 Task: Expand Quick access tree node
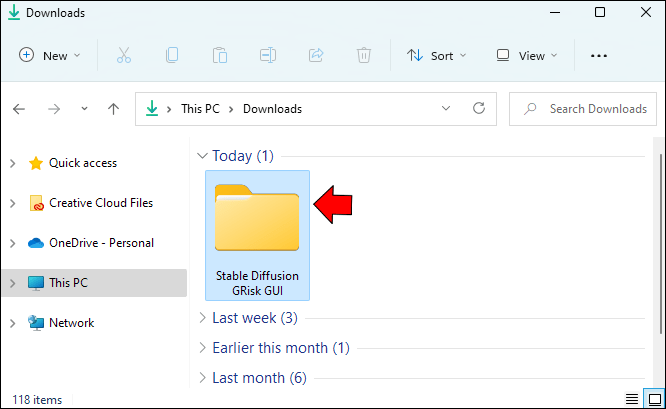pos(13,163)
